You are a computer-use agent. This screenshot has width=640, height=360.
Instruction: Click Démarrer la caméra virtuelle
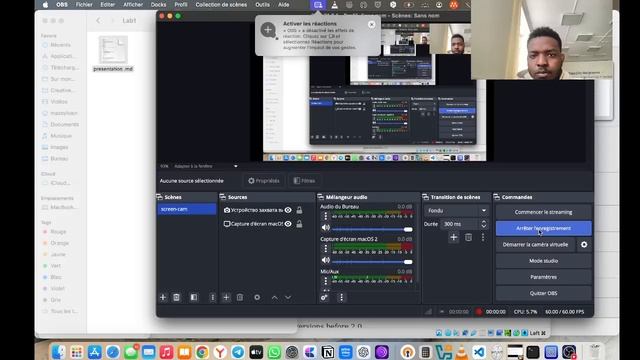click(535, 244)
